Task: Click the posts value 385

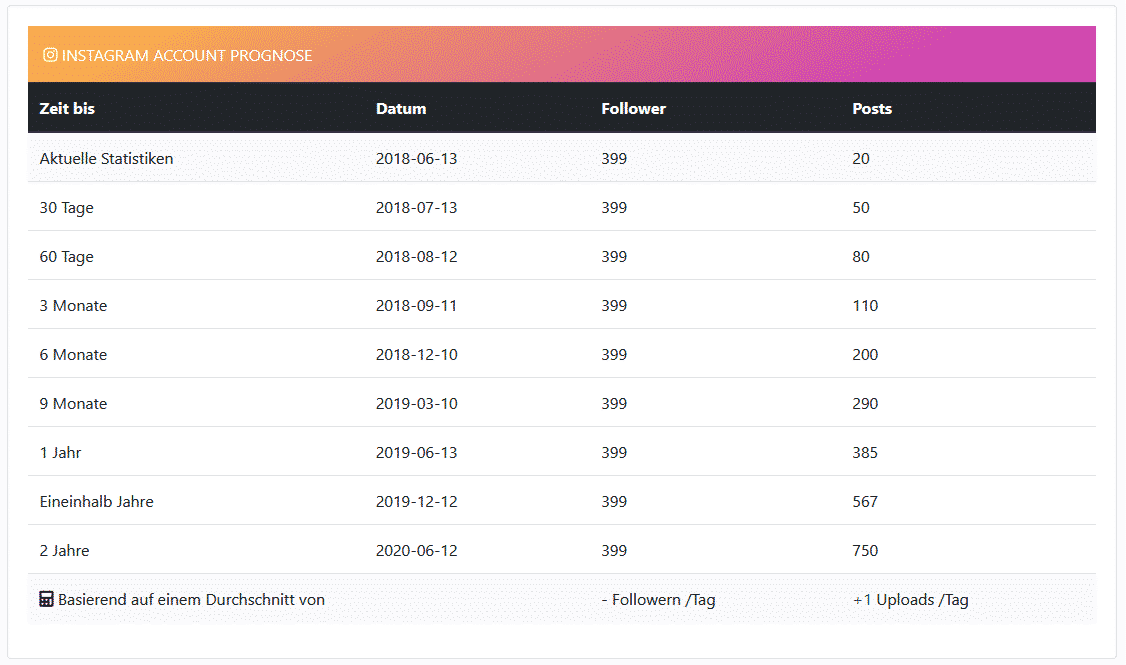Action: tap(865, 452)
